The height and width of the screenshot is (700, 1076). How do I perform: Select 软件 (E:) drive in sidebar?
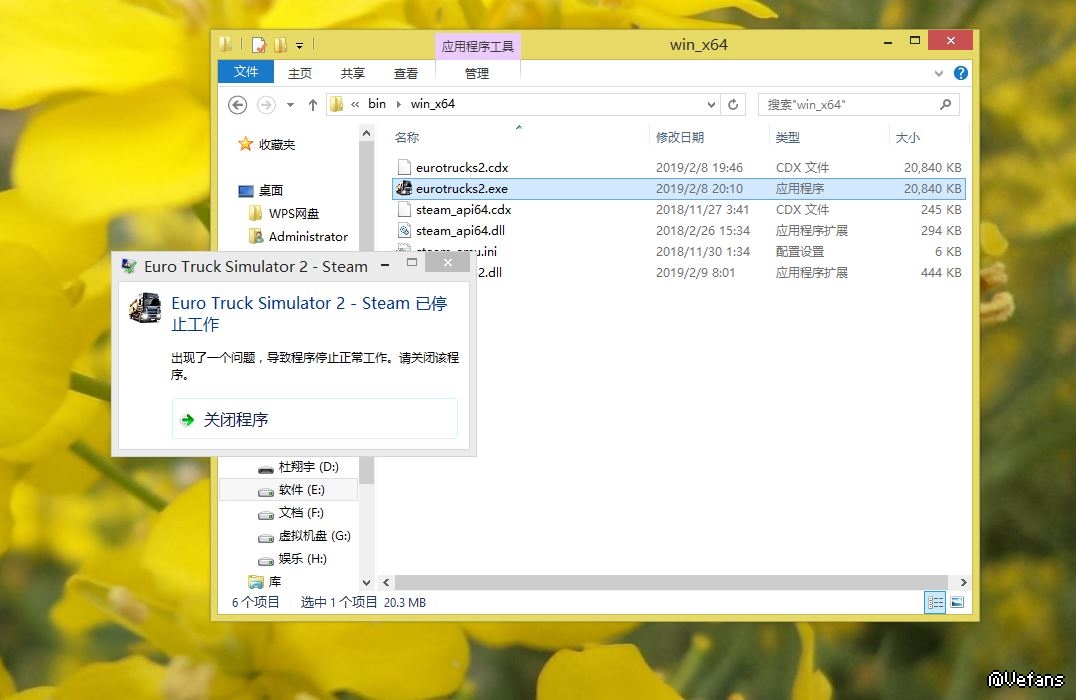coord(301,490)
